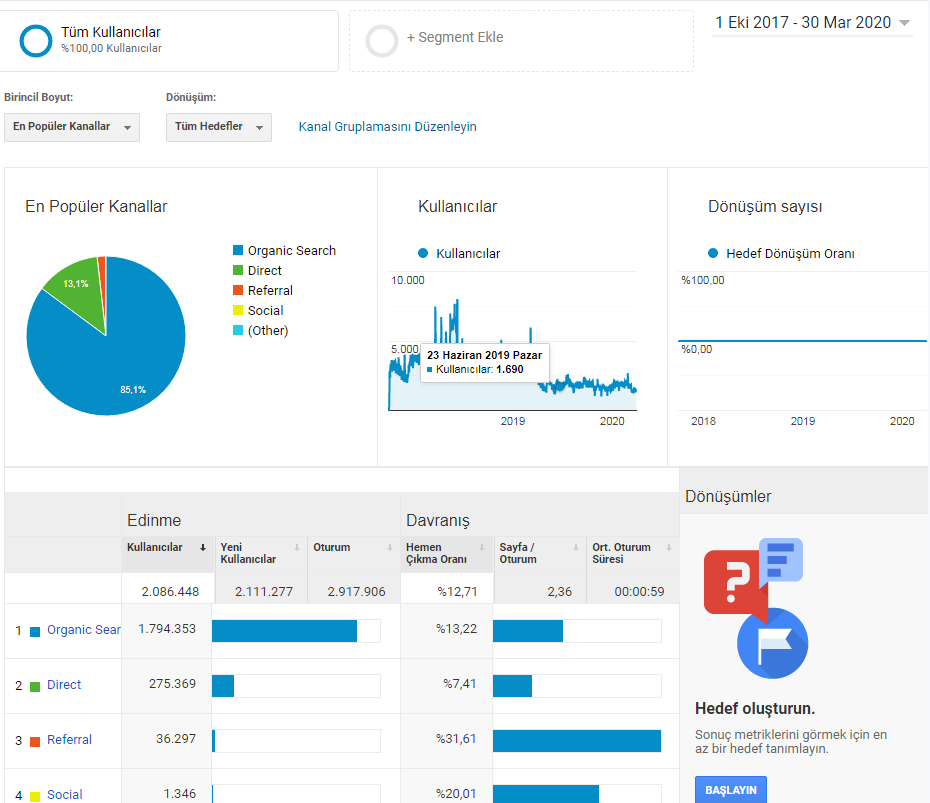Sort by Hemen Çıkma Oranı arrow
Image resolution: width=930 pixels, height=803 pixels.
click(482, 547)
